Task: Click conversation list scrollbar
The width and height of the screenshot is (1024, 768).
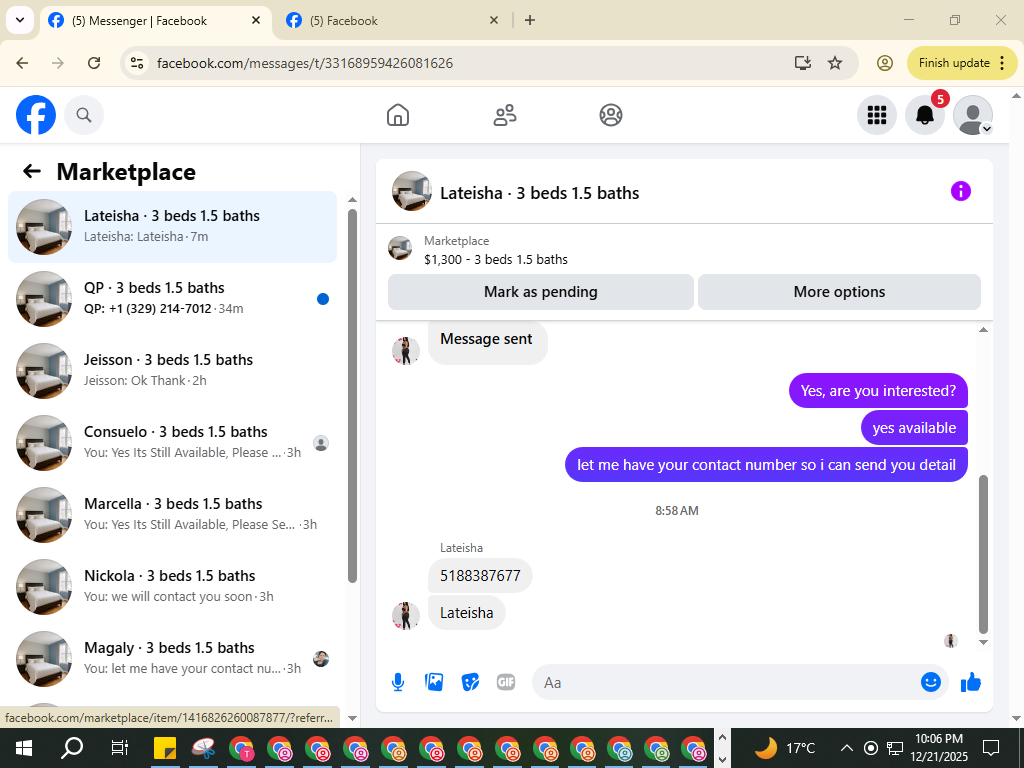Action: pyautogui.click(x=352, y=395)
